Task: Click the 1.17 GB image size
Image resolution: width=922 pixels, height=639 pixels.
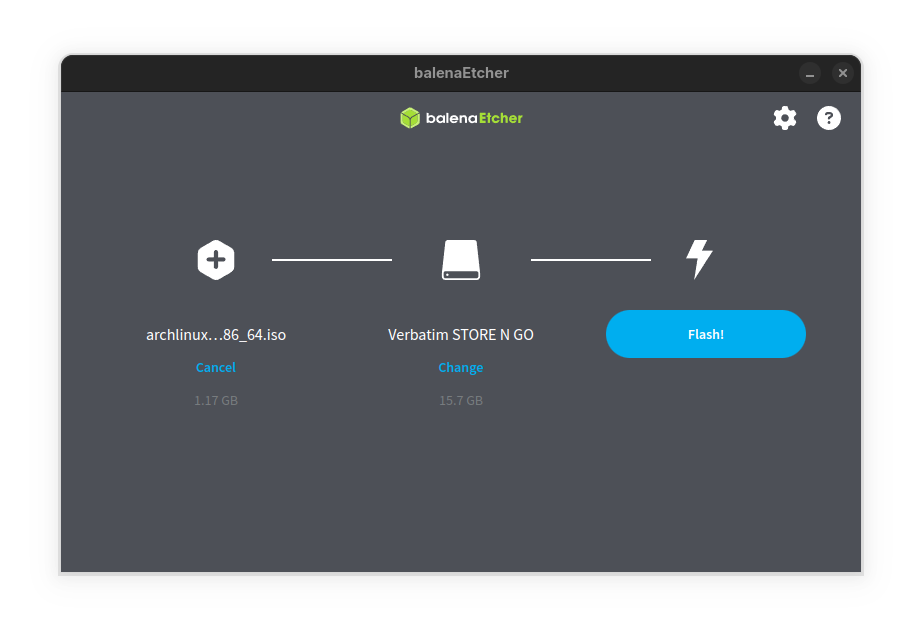Action: [216, 400]
